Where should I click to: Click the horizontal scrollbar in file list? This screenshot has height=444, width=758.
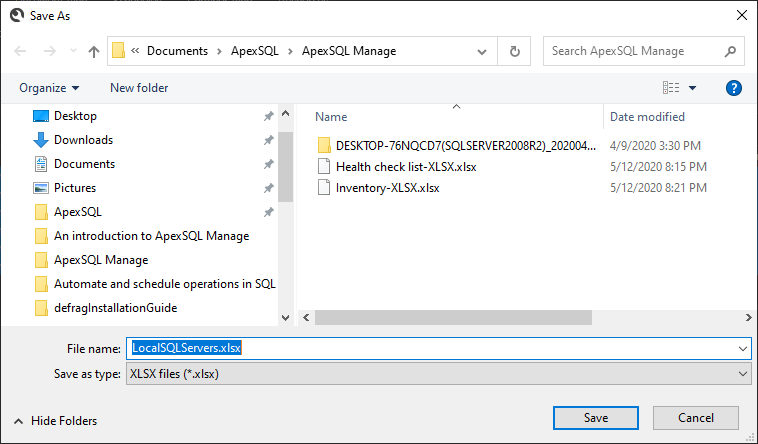click(x=453, y=318)
